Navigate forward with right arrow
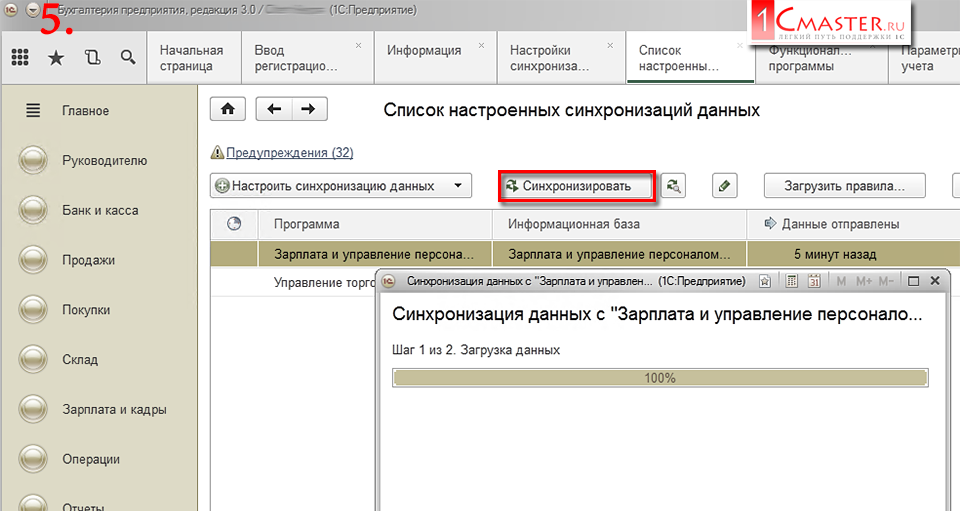Screen dimensions: 960x511 (x=309, y=109)
